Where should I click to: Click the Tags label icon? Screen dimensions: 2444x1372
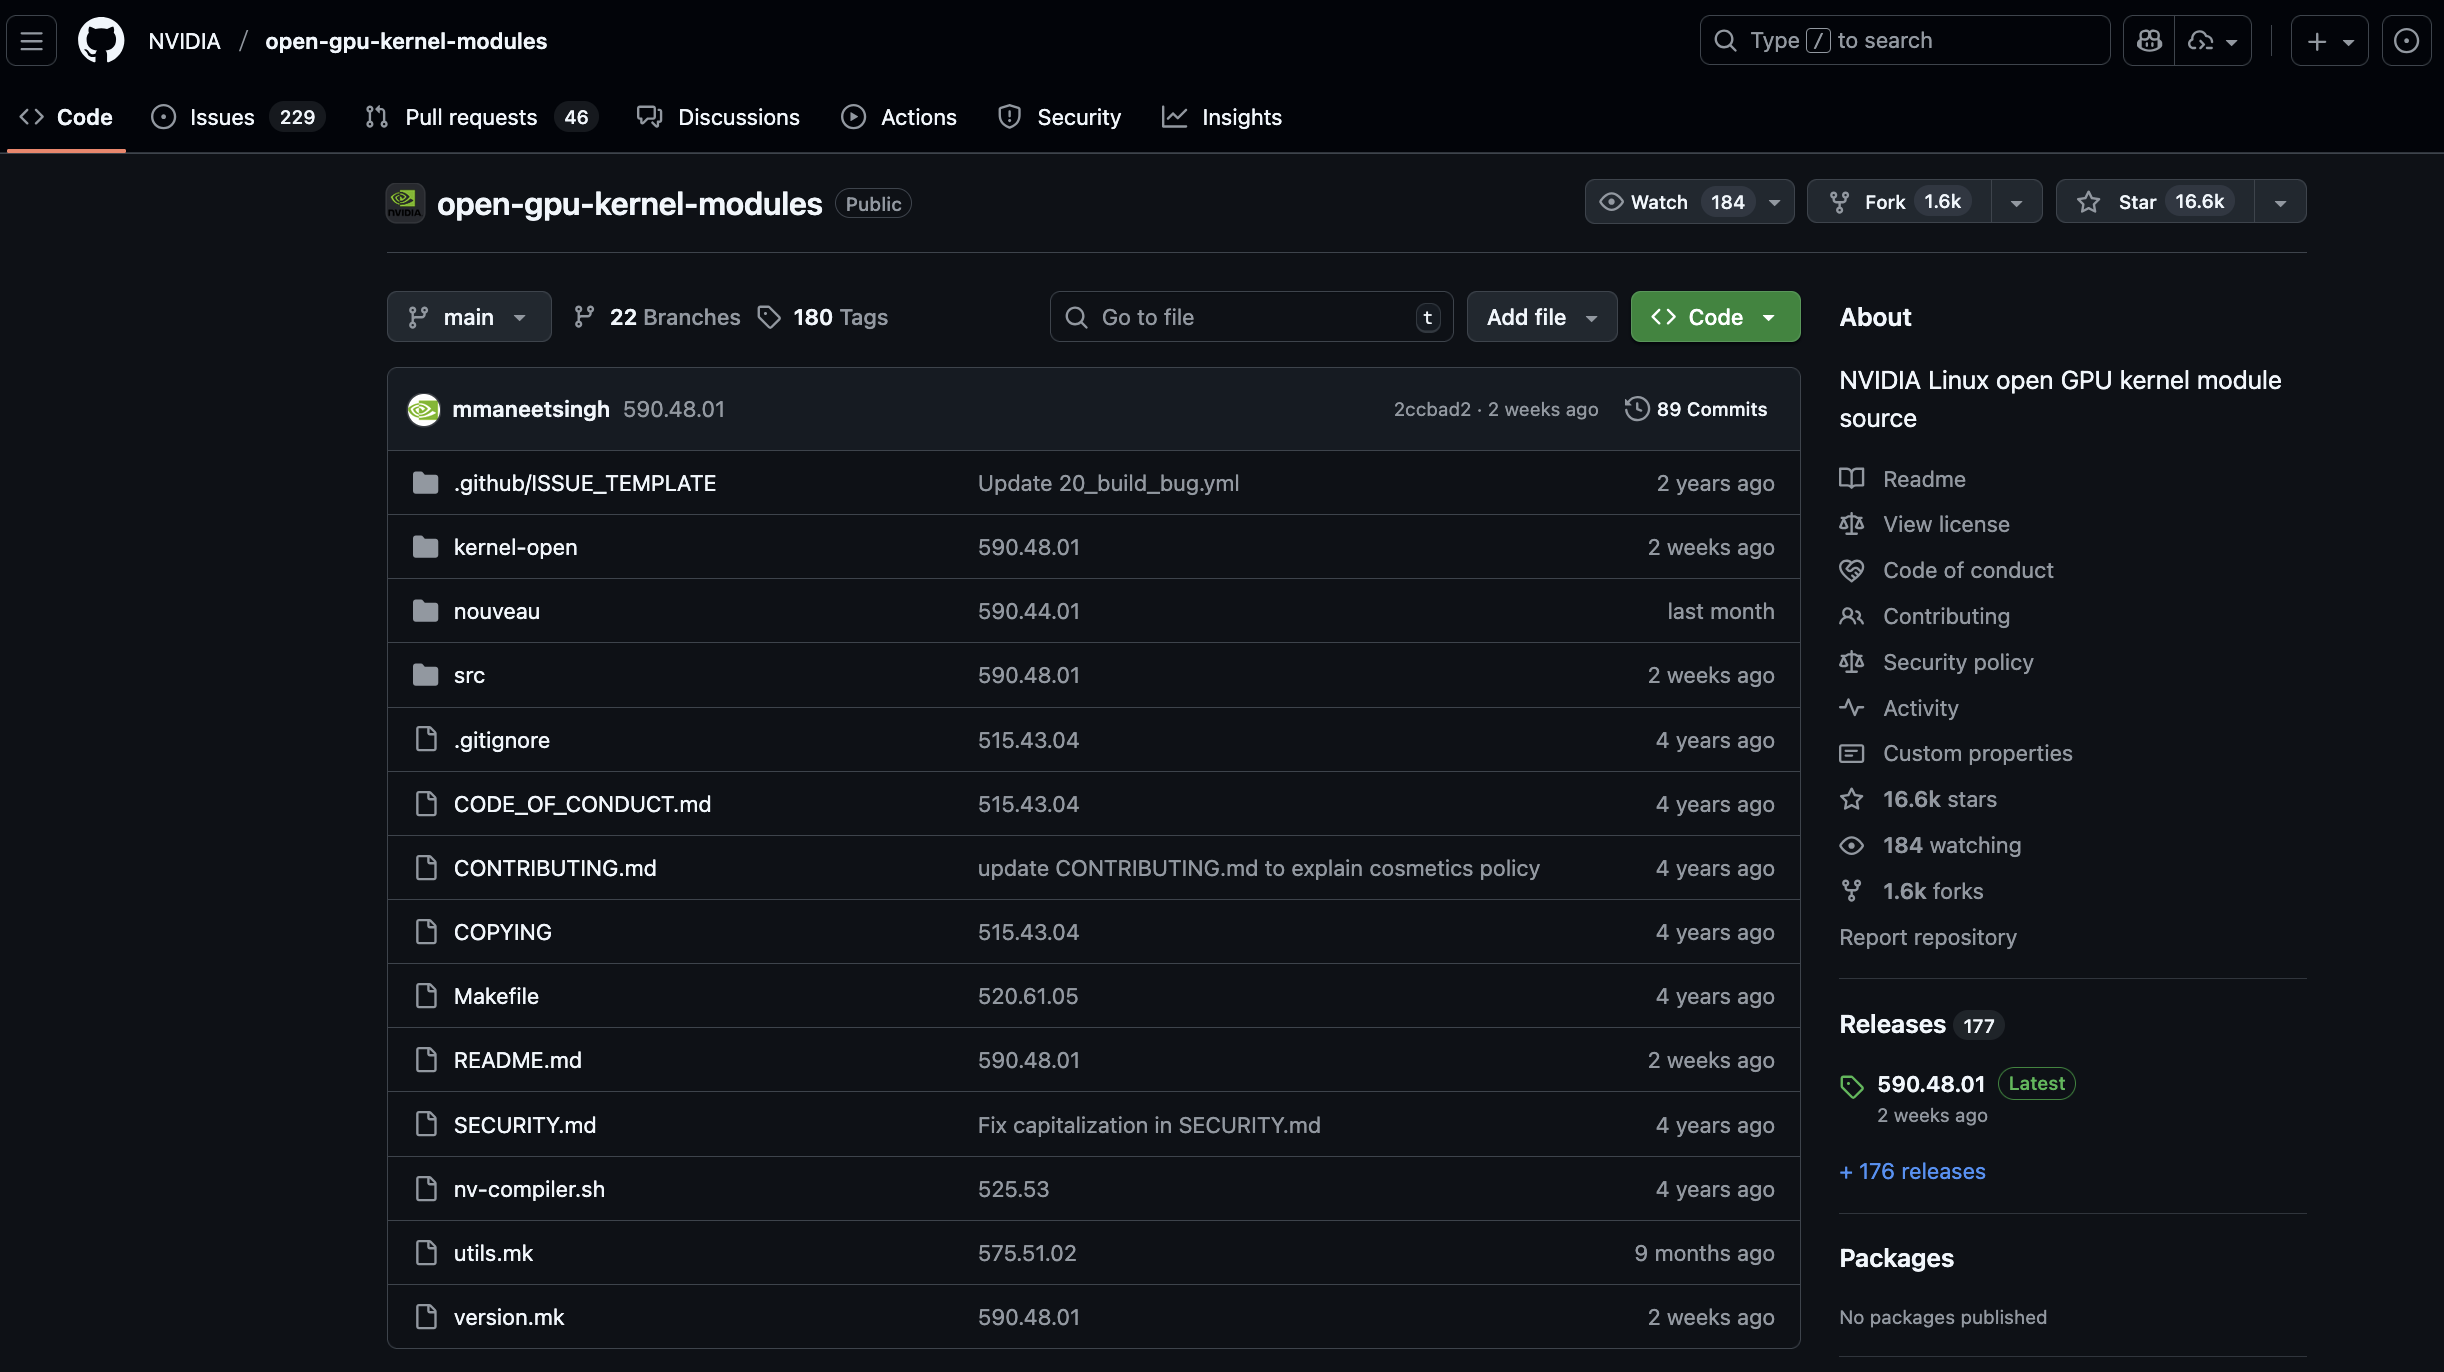769,317
